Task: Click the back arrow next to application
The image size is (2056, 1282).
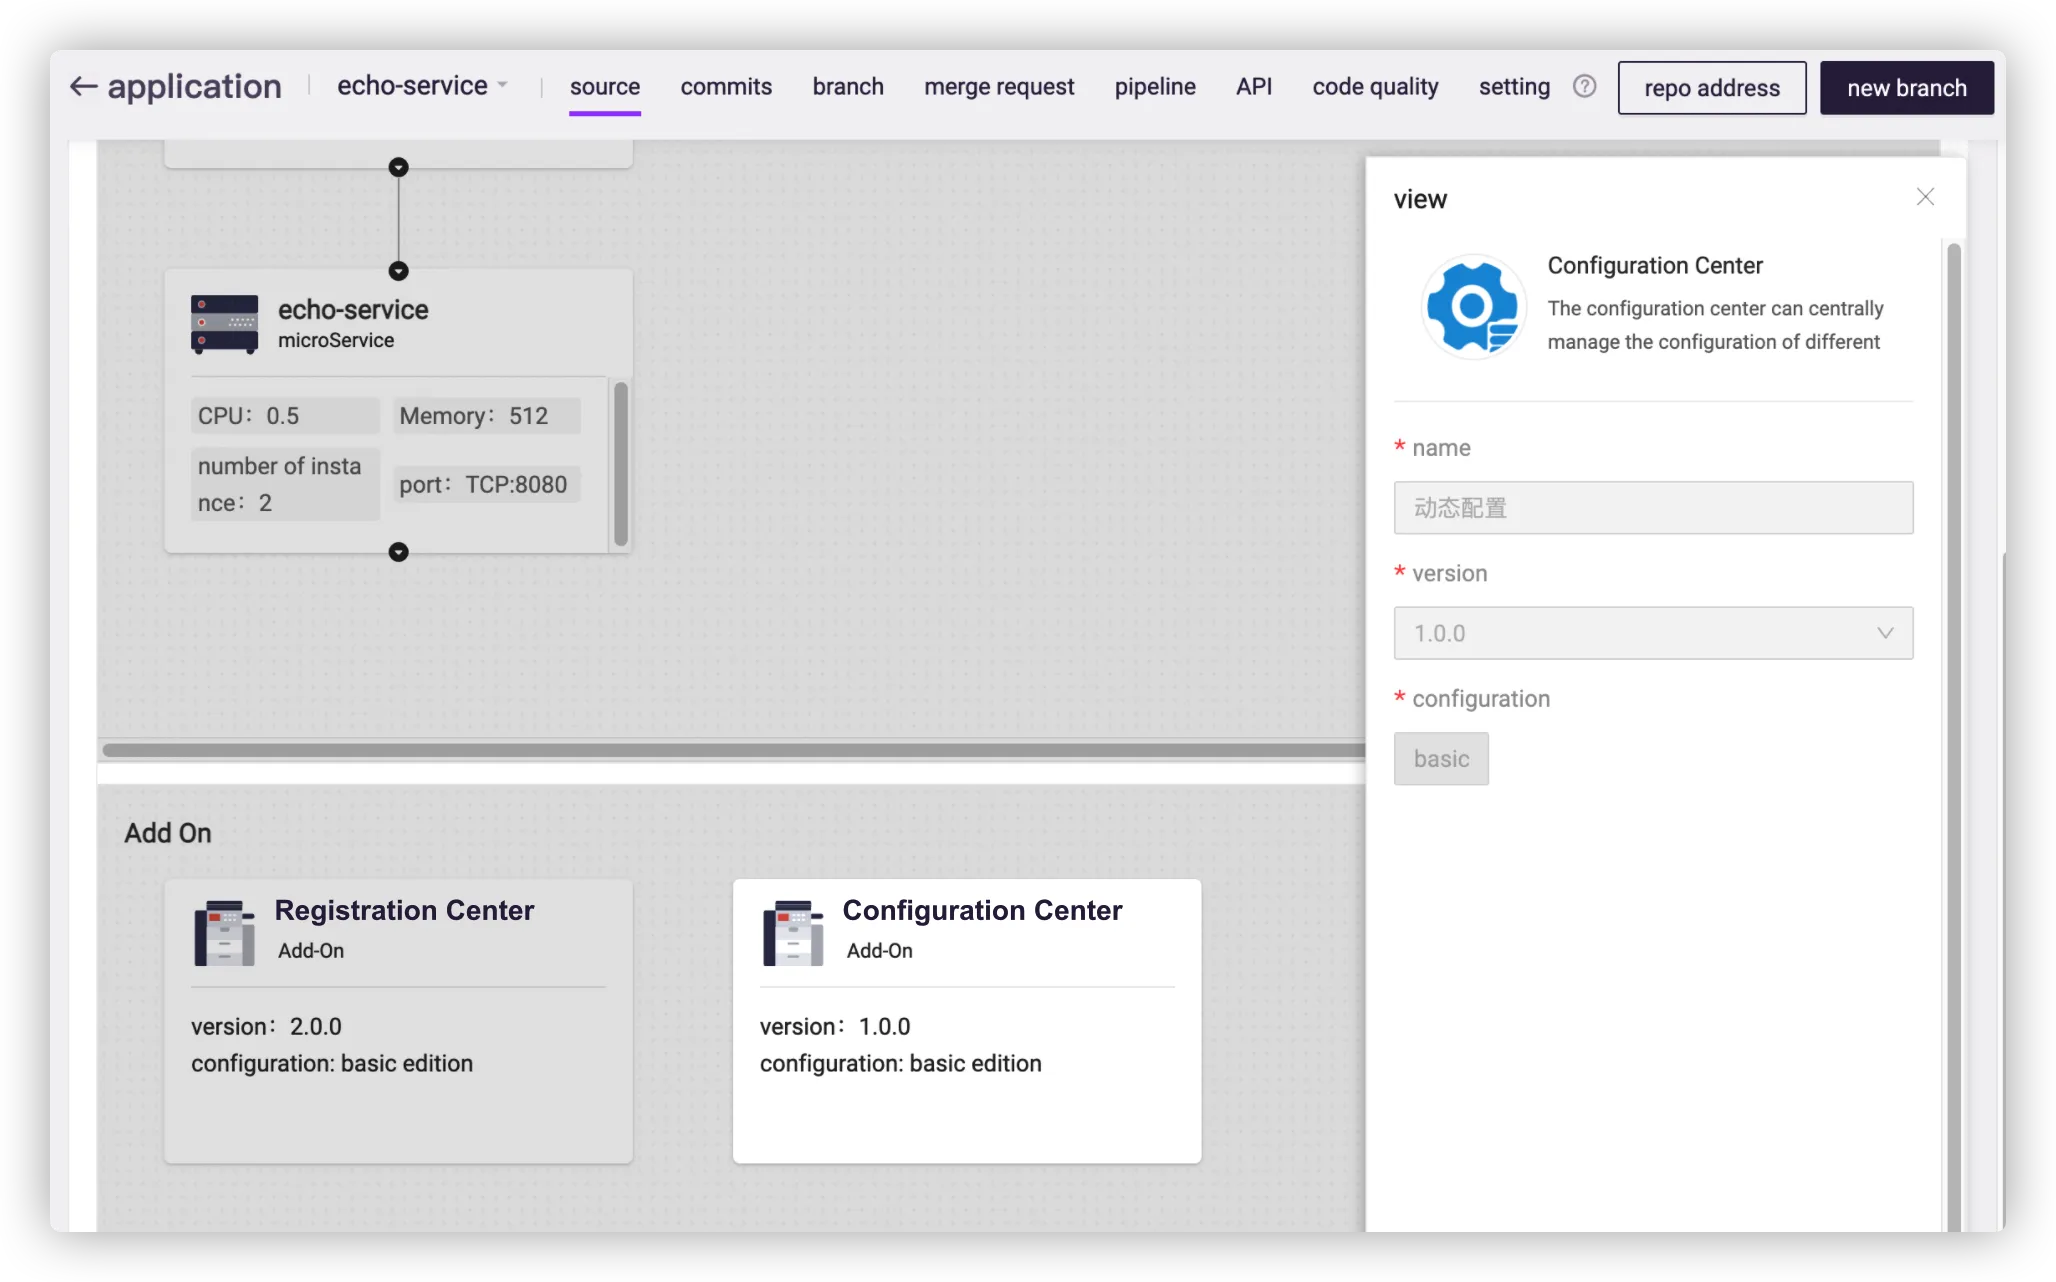Action: [x=83, y=87]
